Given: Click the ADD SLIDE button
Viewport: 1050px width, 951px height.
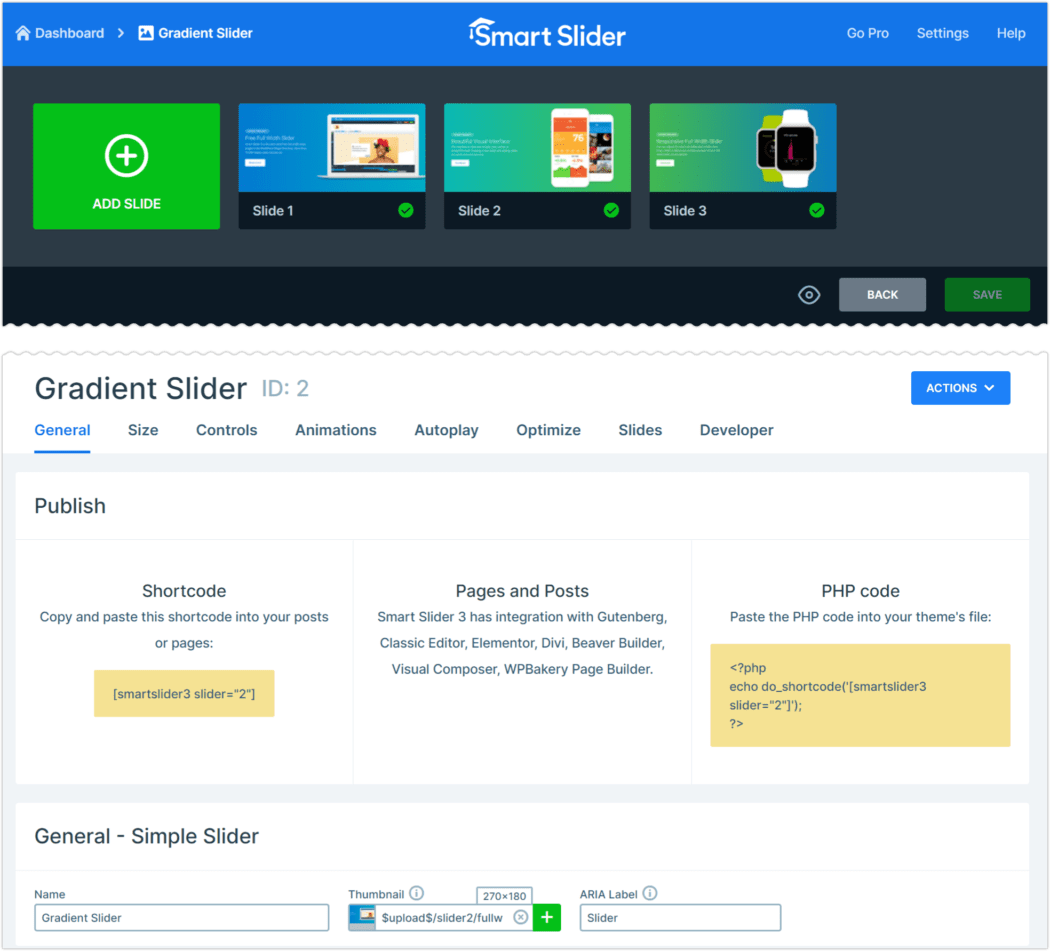Looking at the screenshot, I should [127, 166].
